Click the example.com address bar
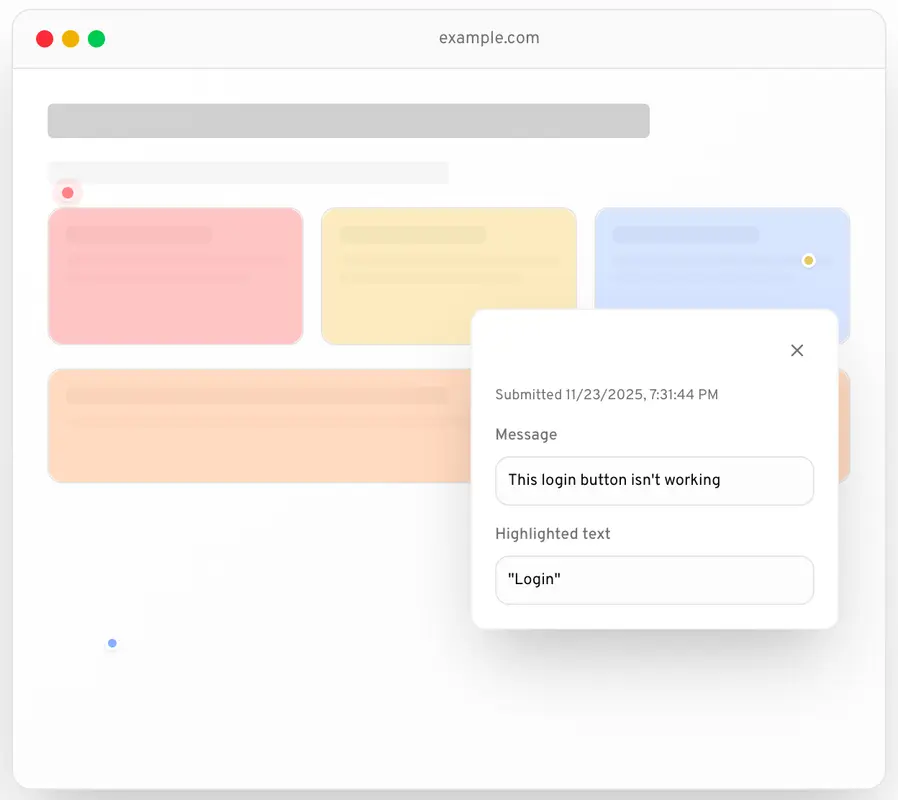 489,38
